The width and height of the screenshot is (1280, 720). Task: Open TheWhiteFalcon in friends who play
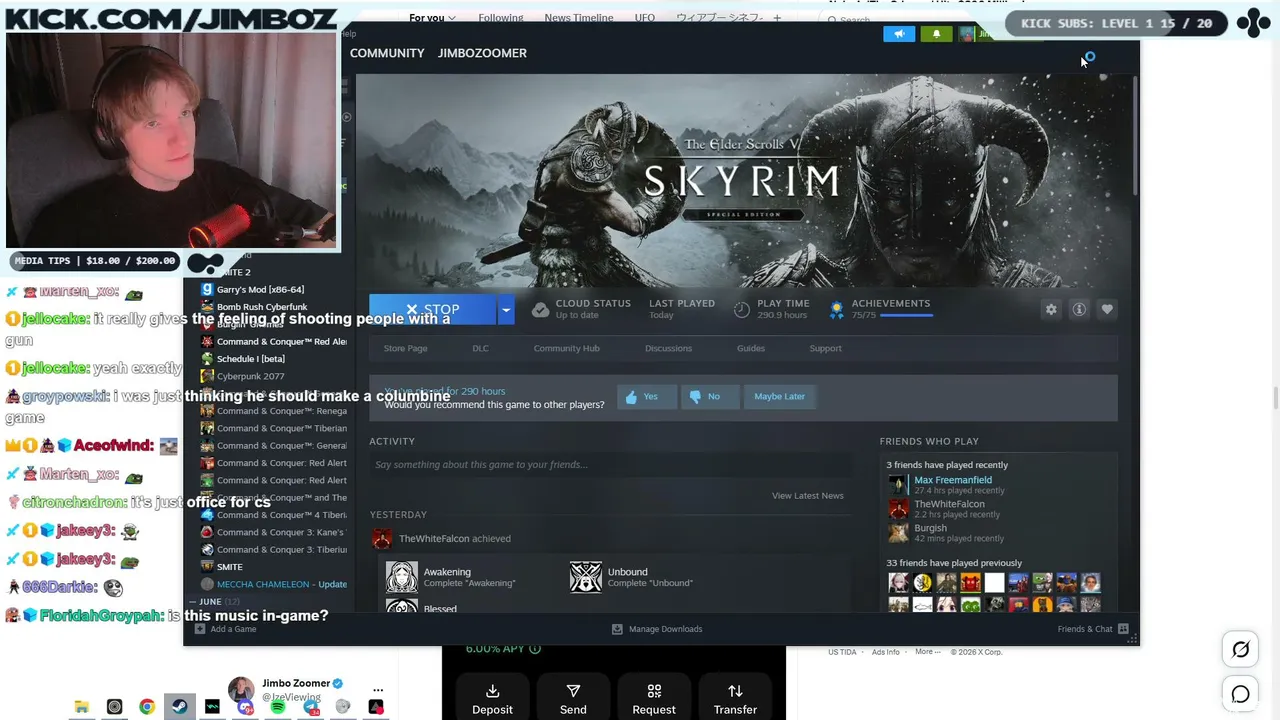coord(949,504)
